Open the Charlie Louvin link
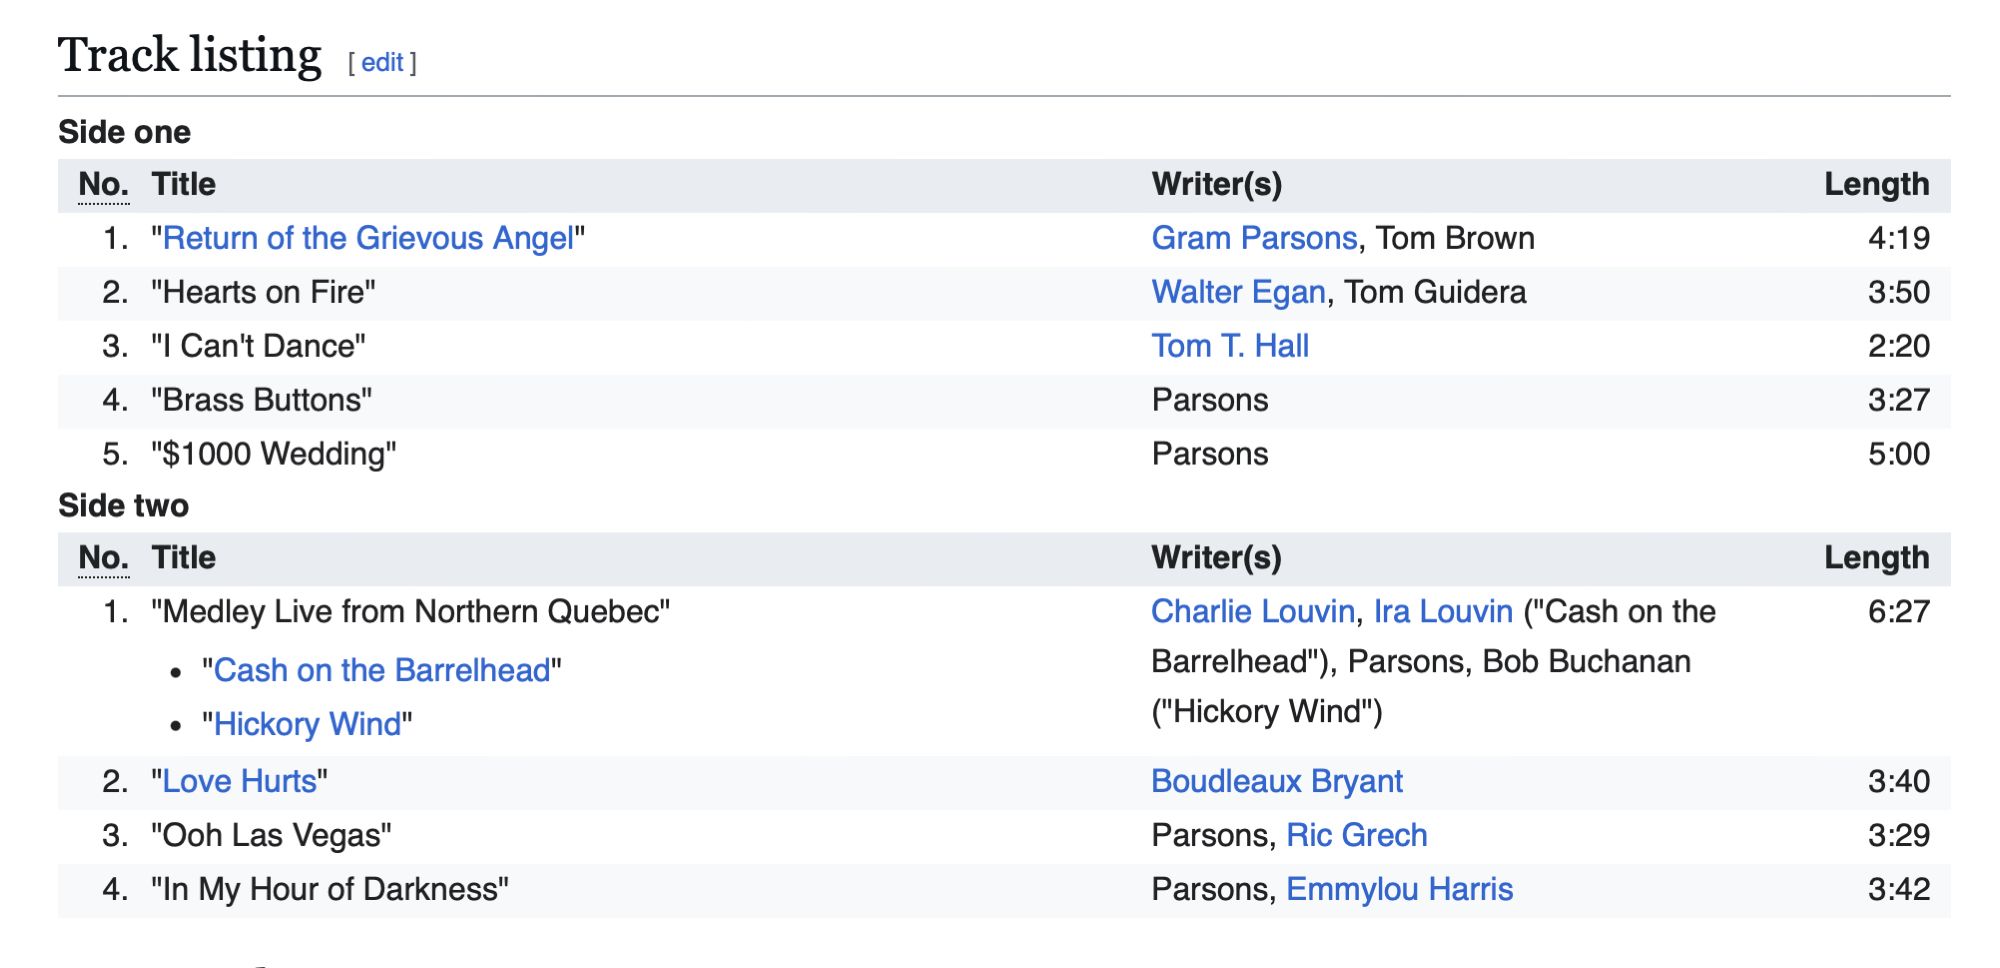Viewport: 2000px width, 968px height. coord(1253,611)
